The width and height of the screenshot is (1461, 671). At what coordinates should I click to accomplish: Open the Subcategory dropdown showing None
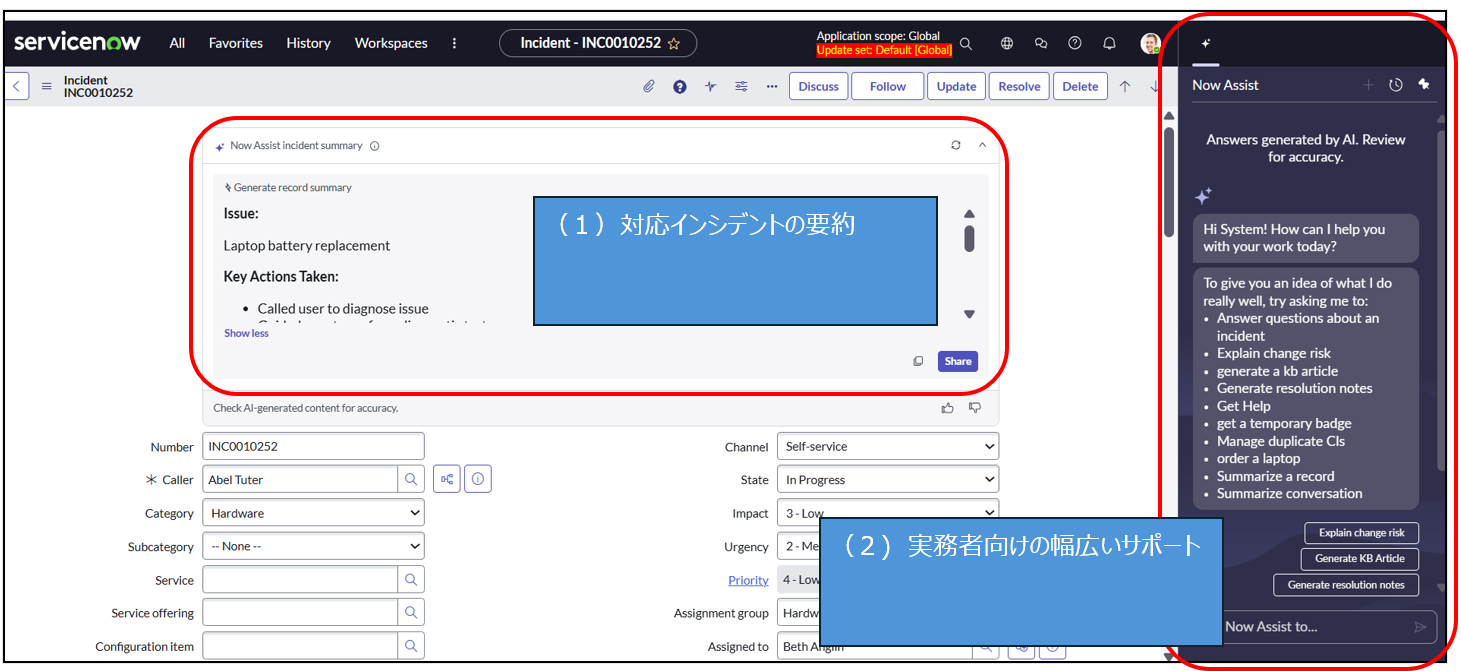tap(313, 546)
